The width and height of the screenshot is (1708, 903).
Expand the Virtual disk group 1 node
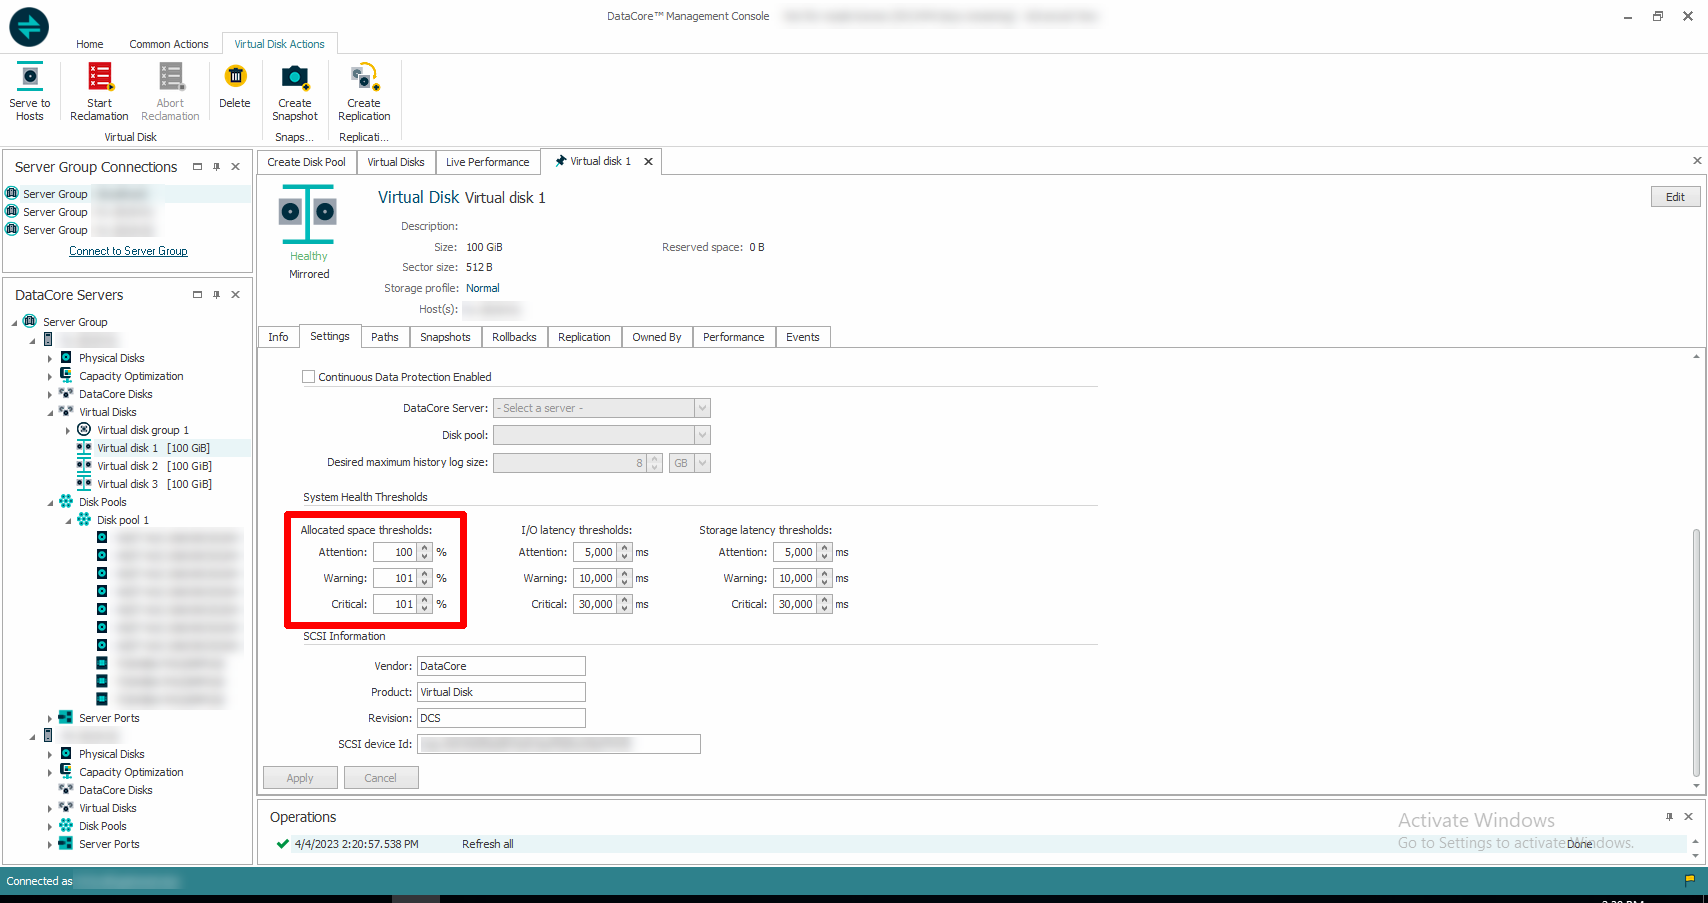[x=68, y=430]
